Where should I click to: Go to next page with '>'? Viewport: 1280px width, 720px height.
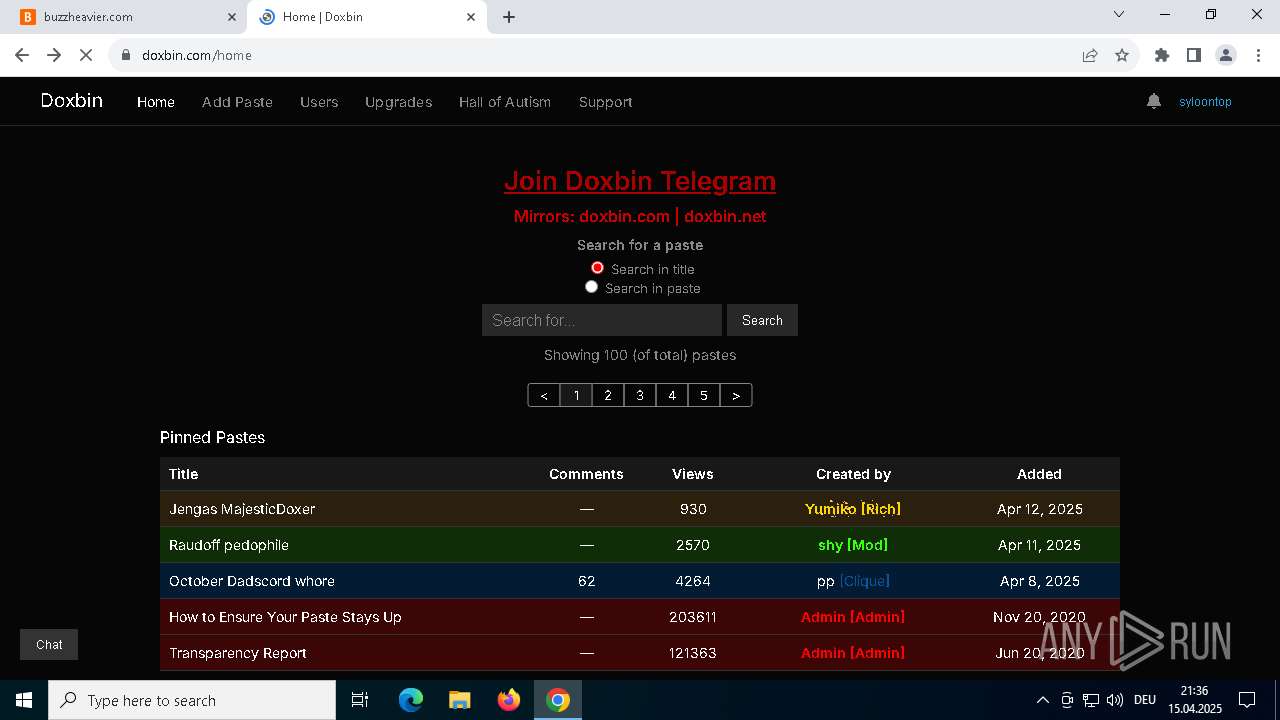pyautogui.click(x=736, y=395)
